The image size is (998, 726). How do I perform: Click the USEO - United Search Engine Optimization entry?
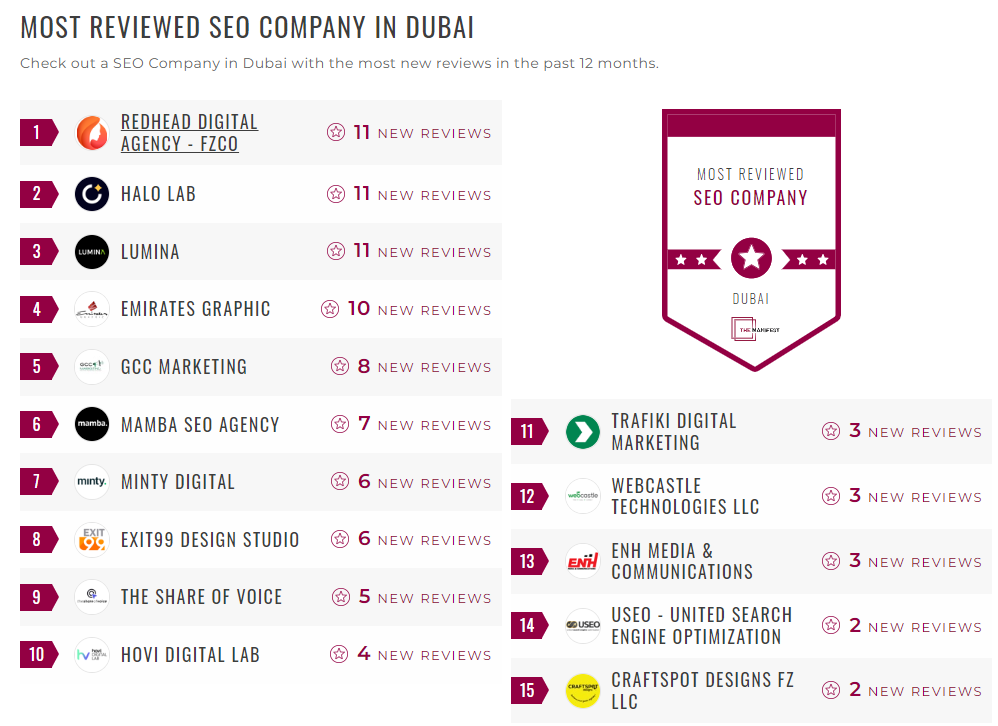(x=699, y=624)
